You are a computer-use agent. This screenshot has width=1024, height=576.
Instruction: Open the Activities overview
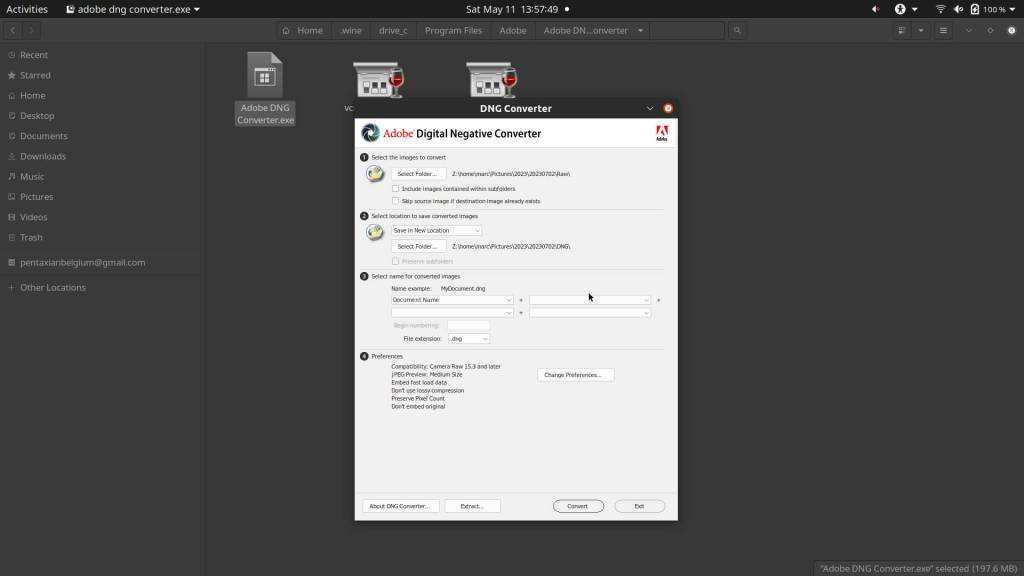[27, 9]
